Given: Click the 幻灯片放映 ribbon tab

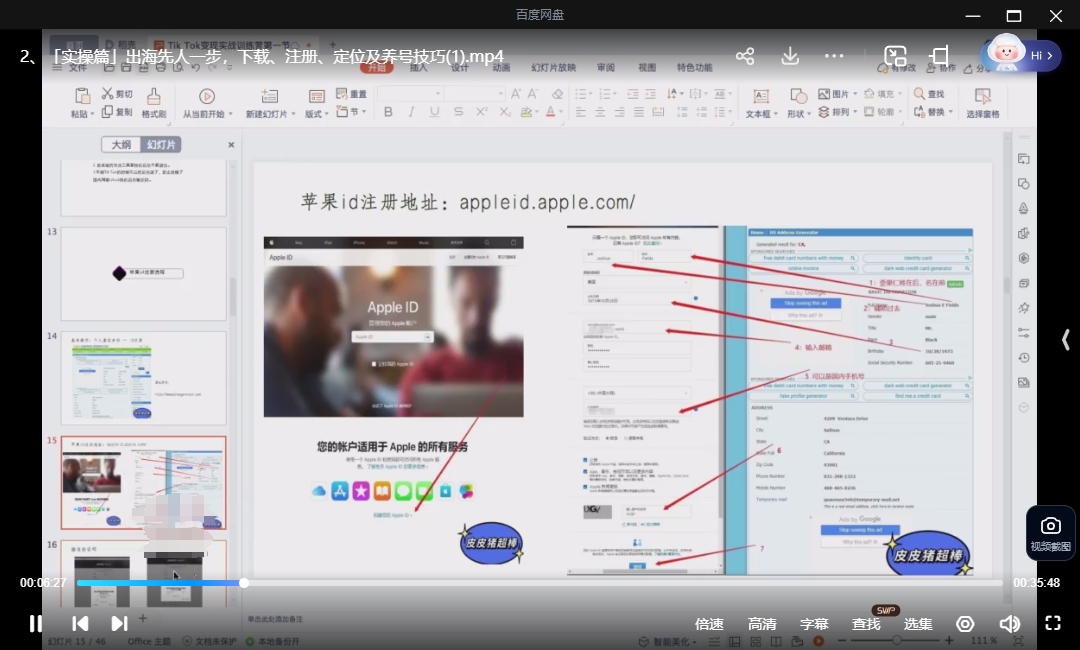Looking at the screenshot, I should 554,67.
